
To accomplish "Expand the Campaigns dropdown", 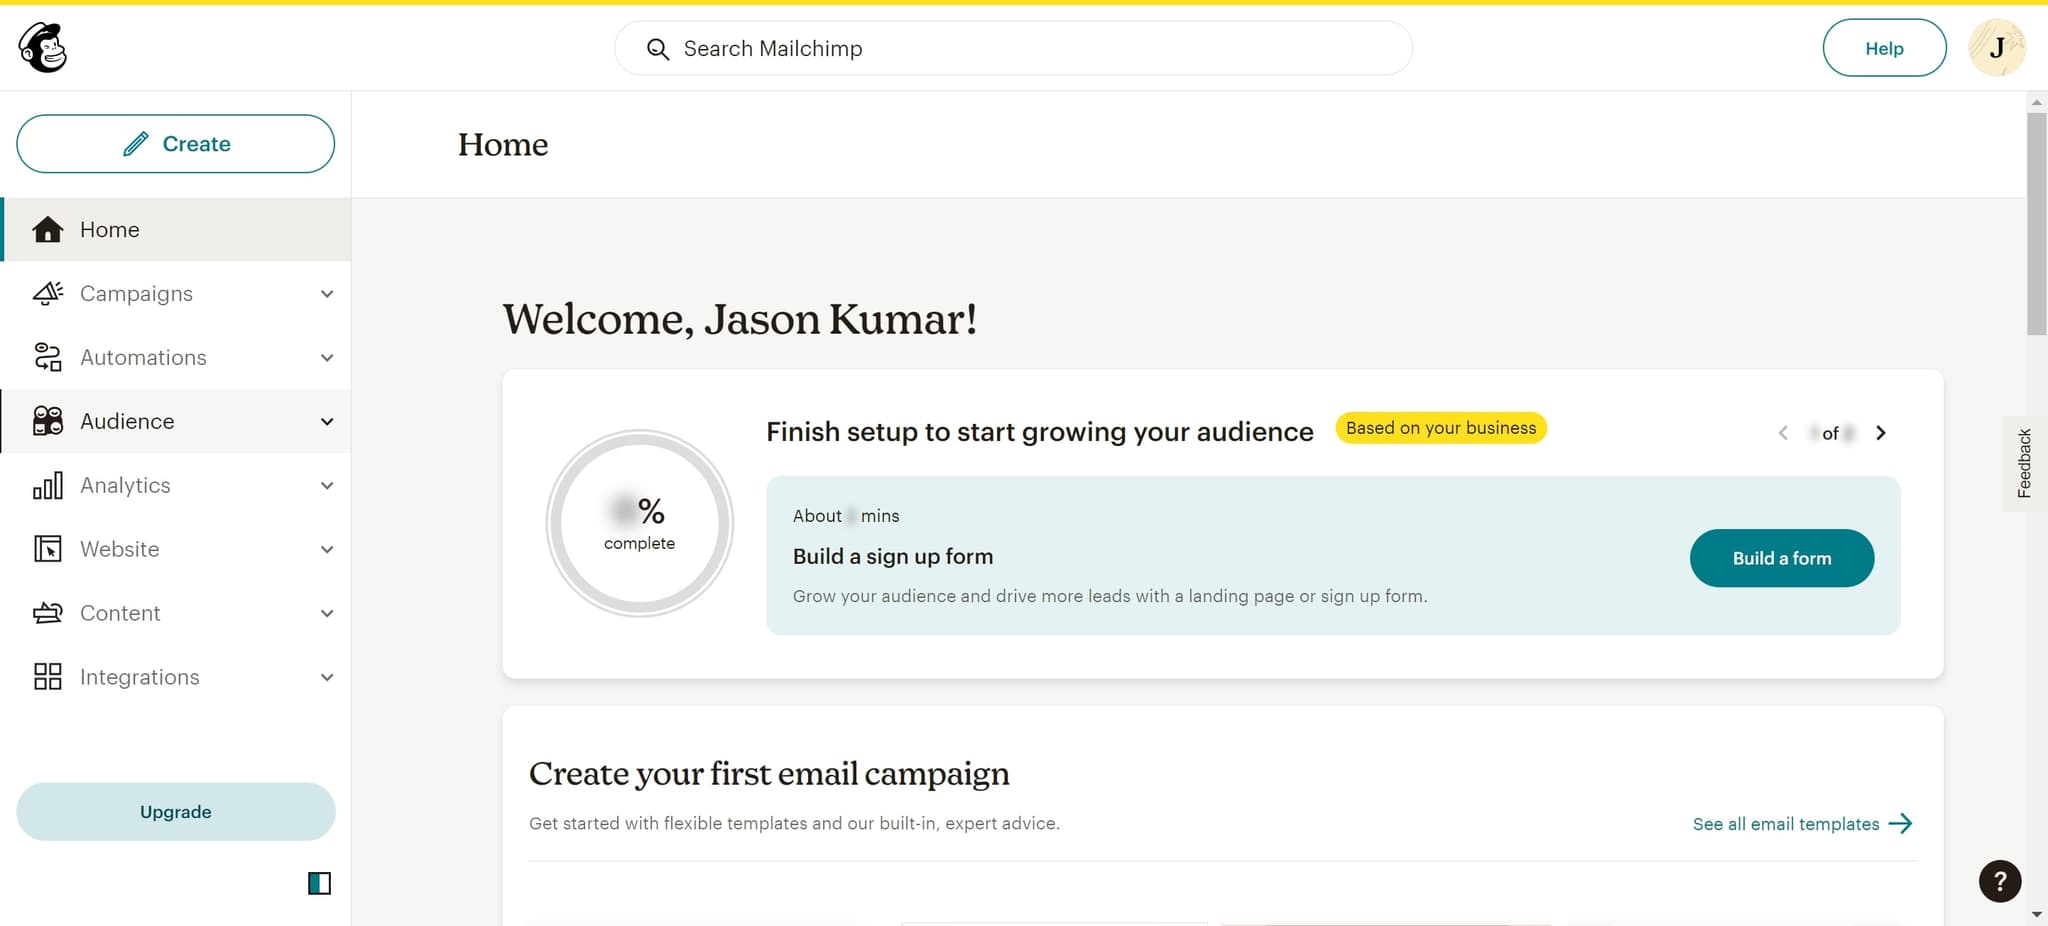I will coord(327,293).
